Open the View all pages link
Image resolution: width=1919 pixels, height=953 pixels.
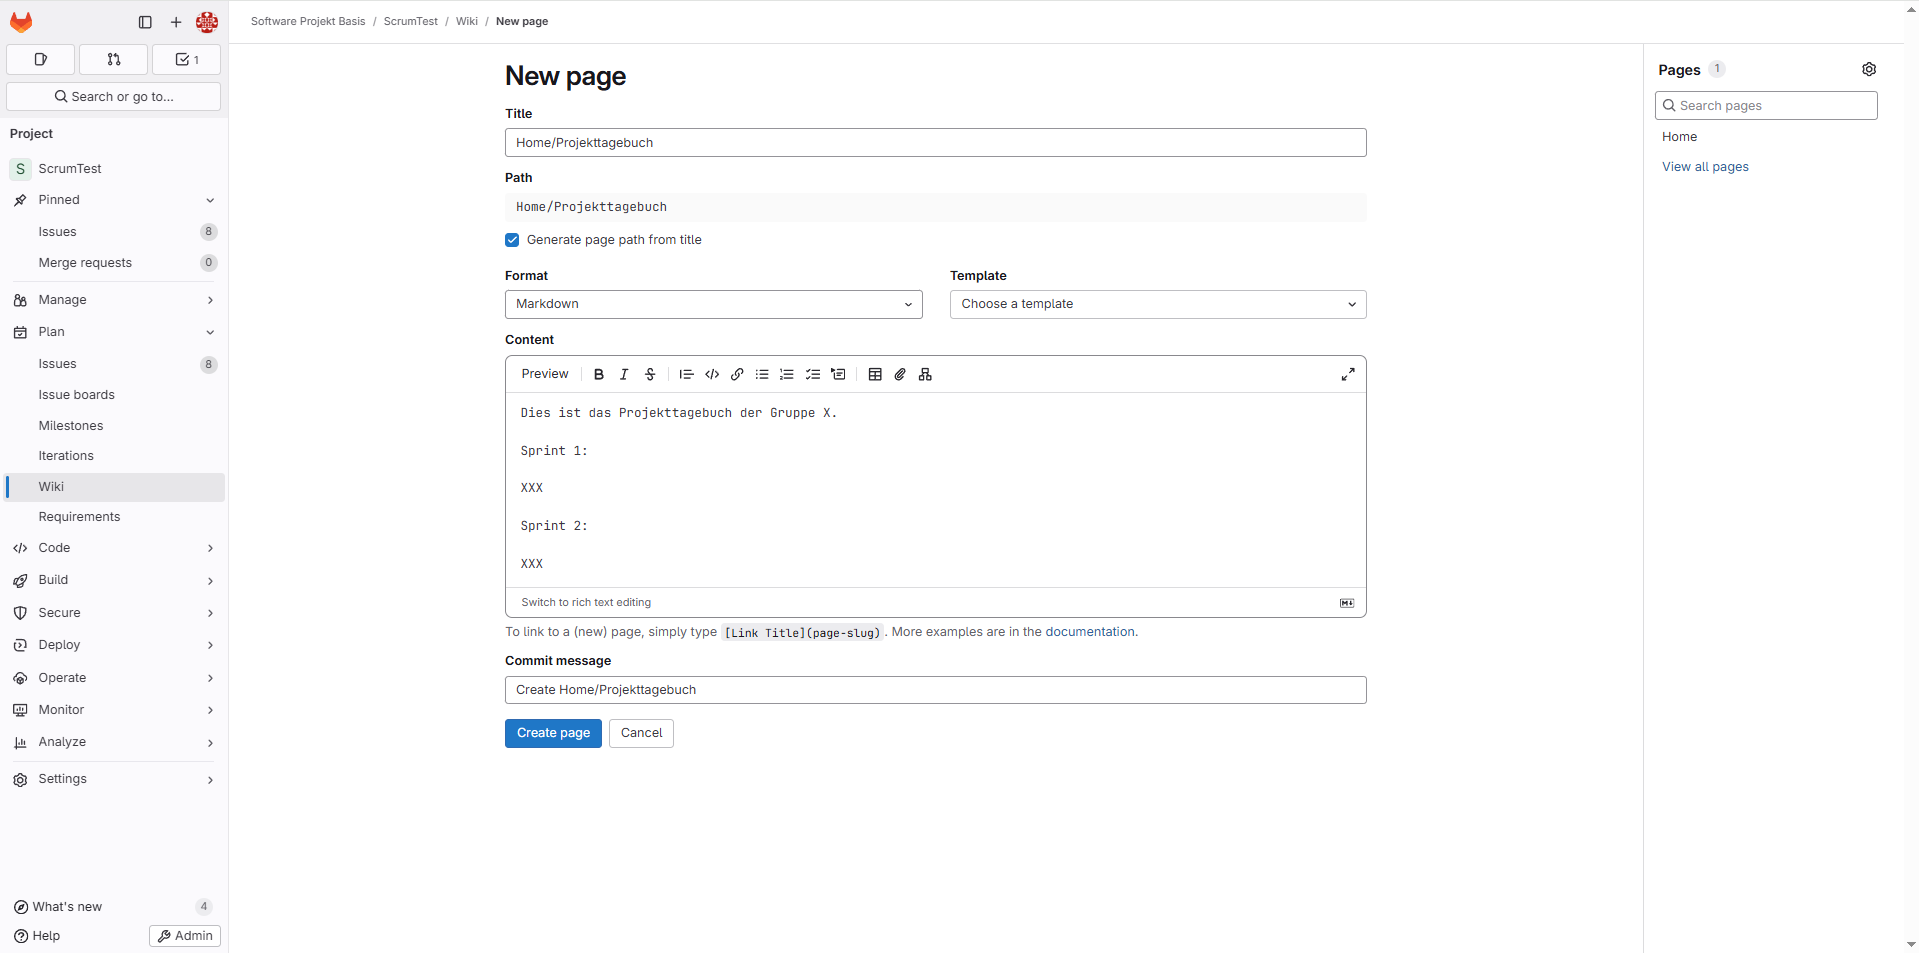tap(1705, 167)
